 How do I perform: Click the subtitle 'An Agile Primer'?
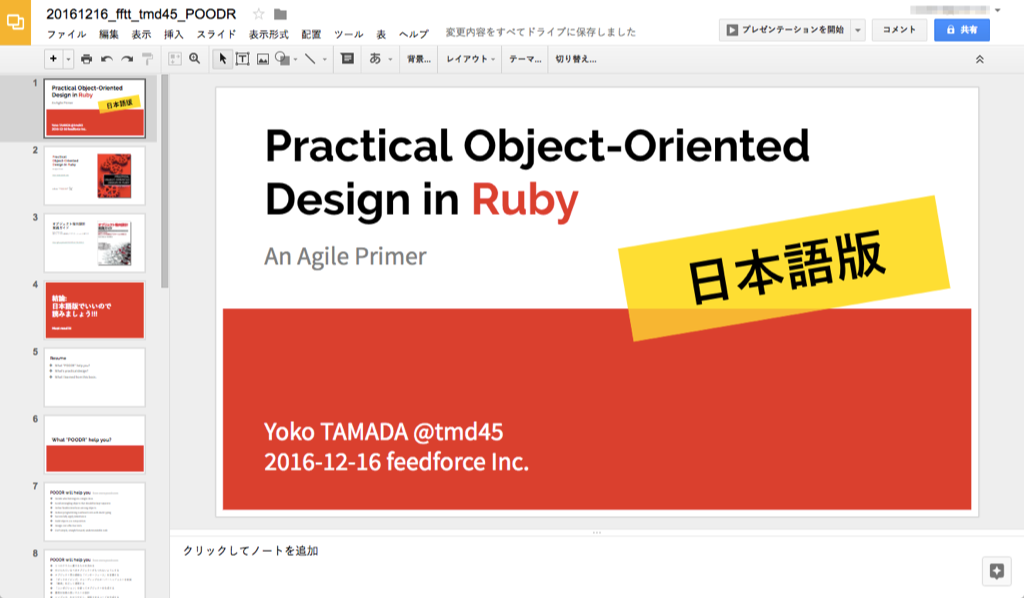[x=345, y=256]
